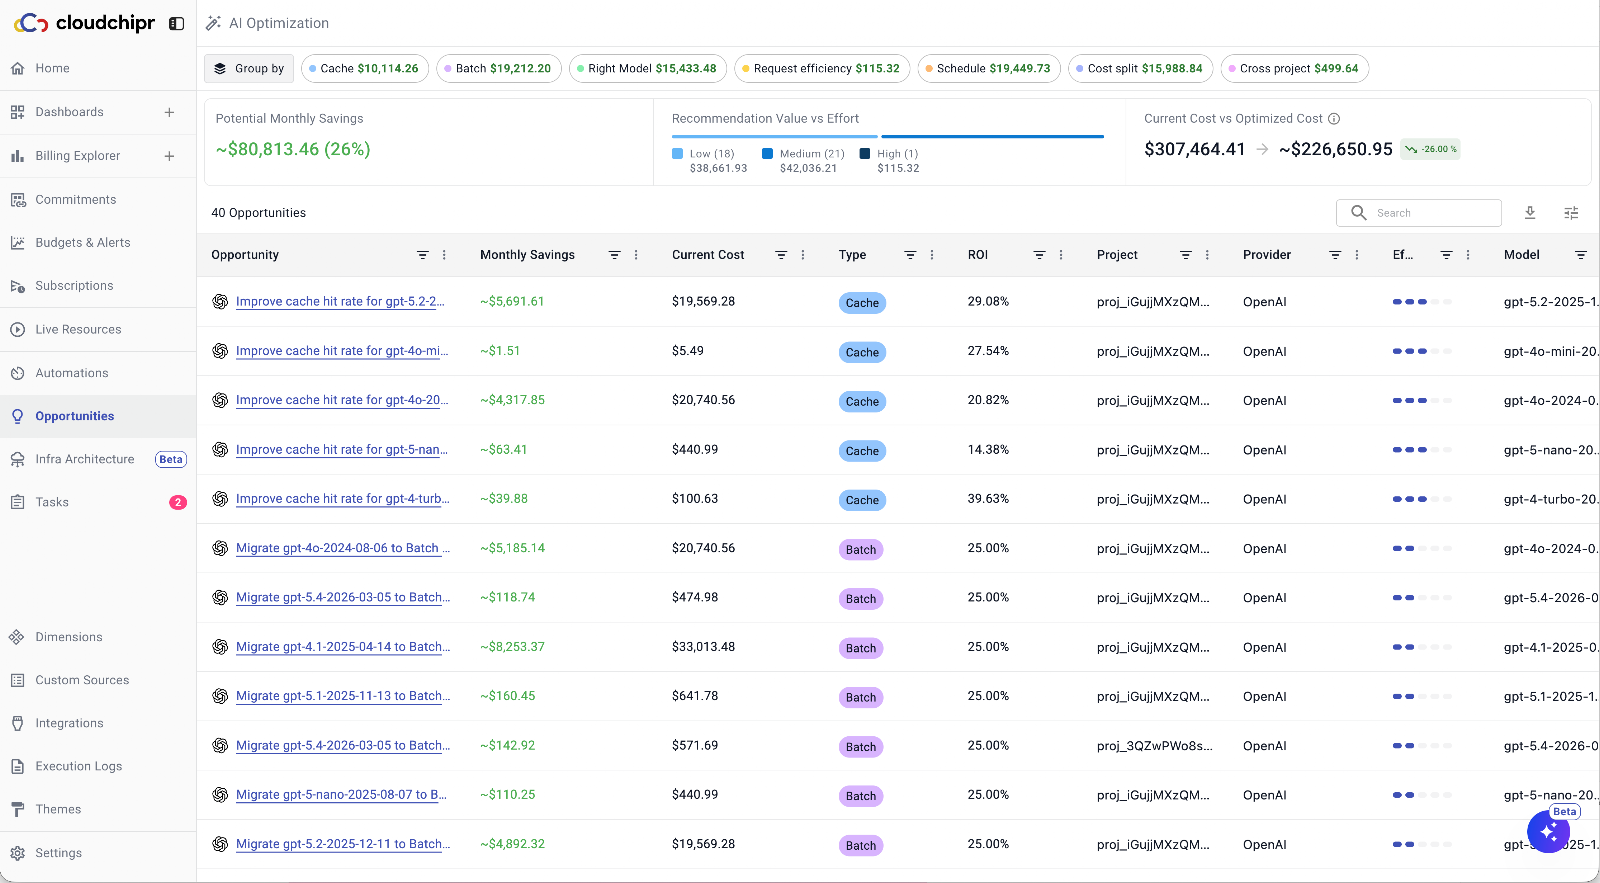
Task: Open Settings in sidebar
Action: tap(98, 853)
